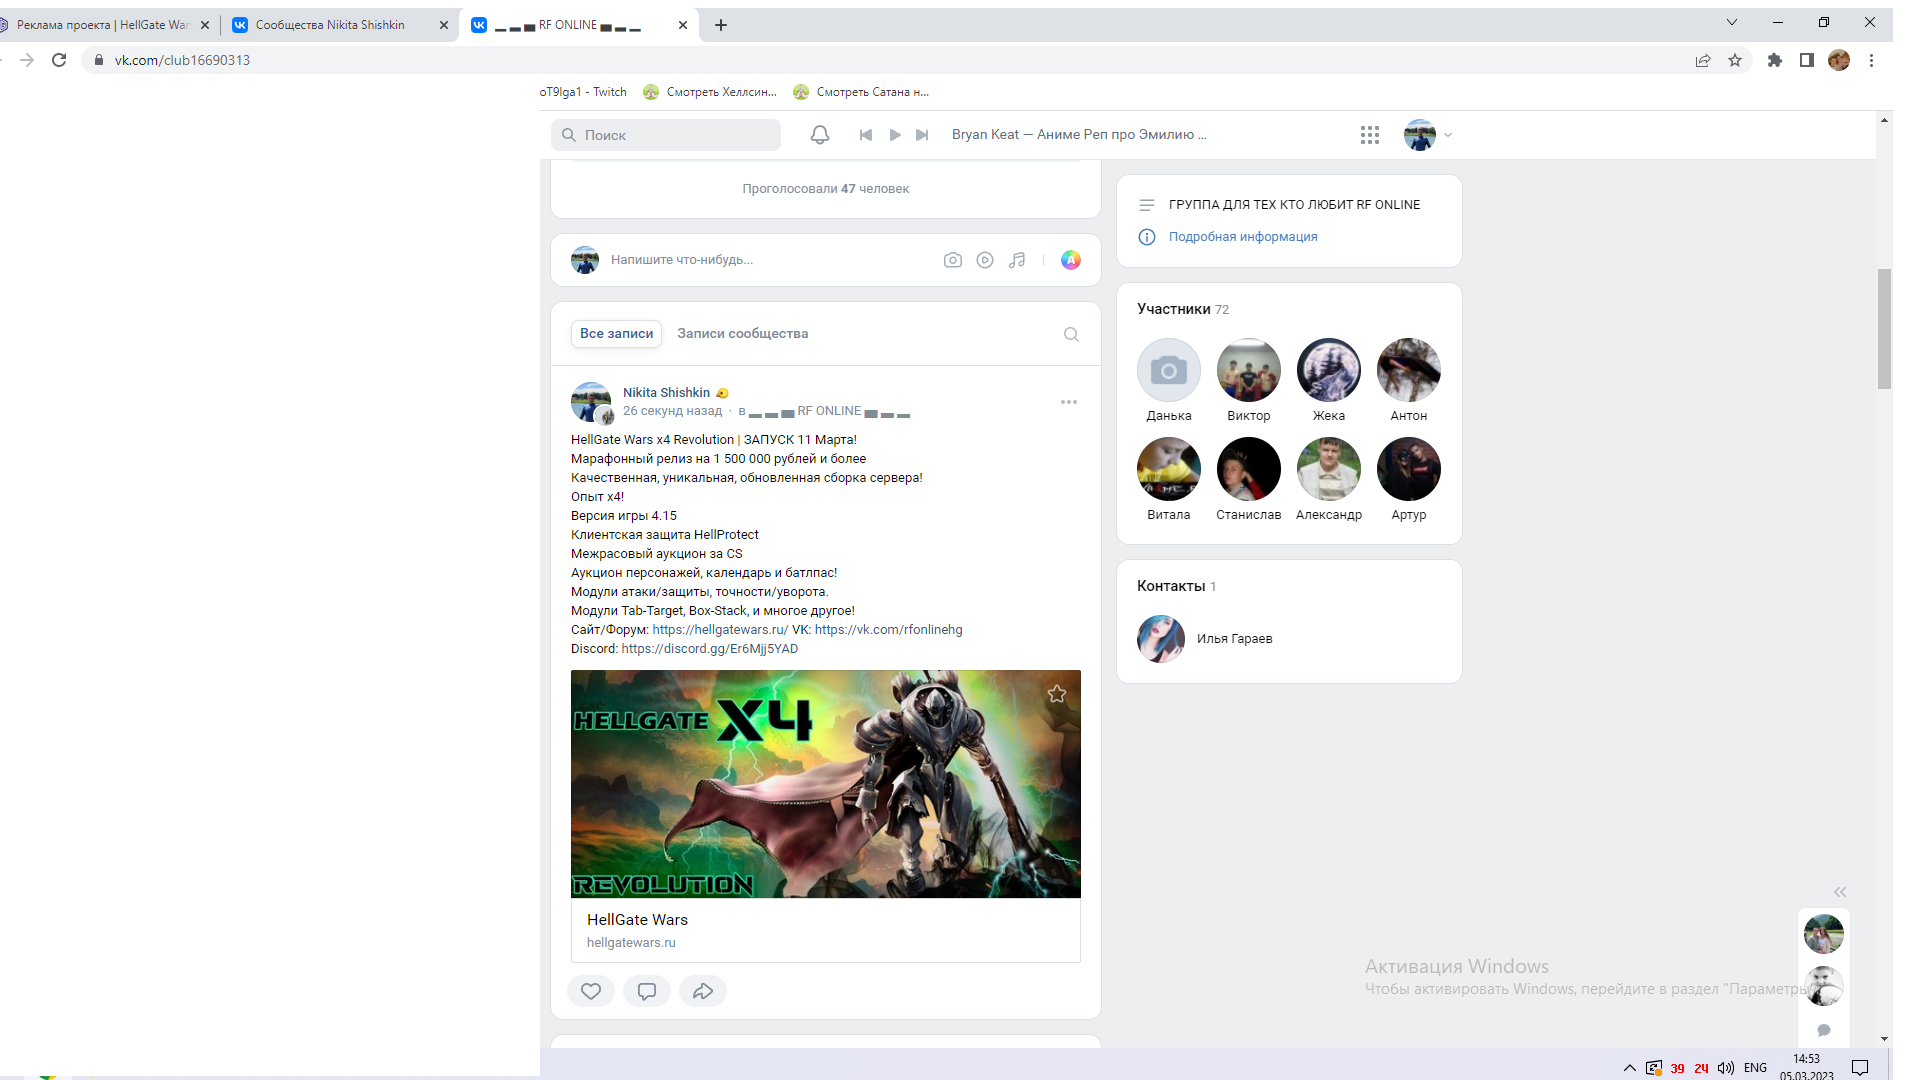This screenshot has height=1080, width=1920.
Task: Open Chrome three-dot menu
Action: coord(1871,60)
